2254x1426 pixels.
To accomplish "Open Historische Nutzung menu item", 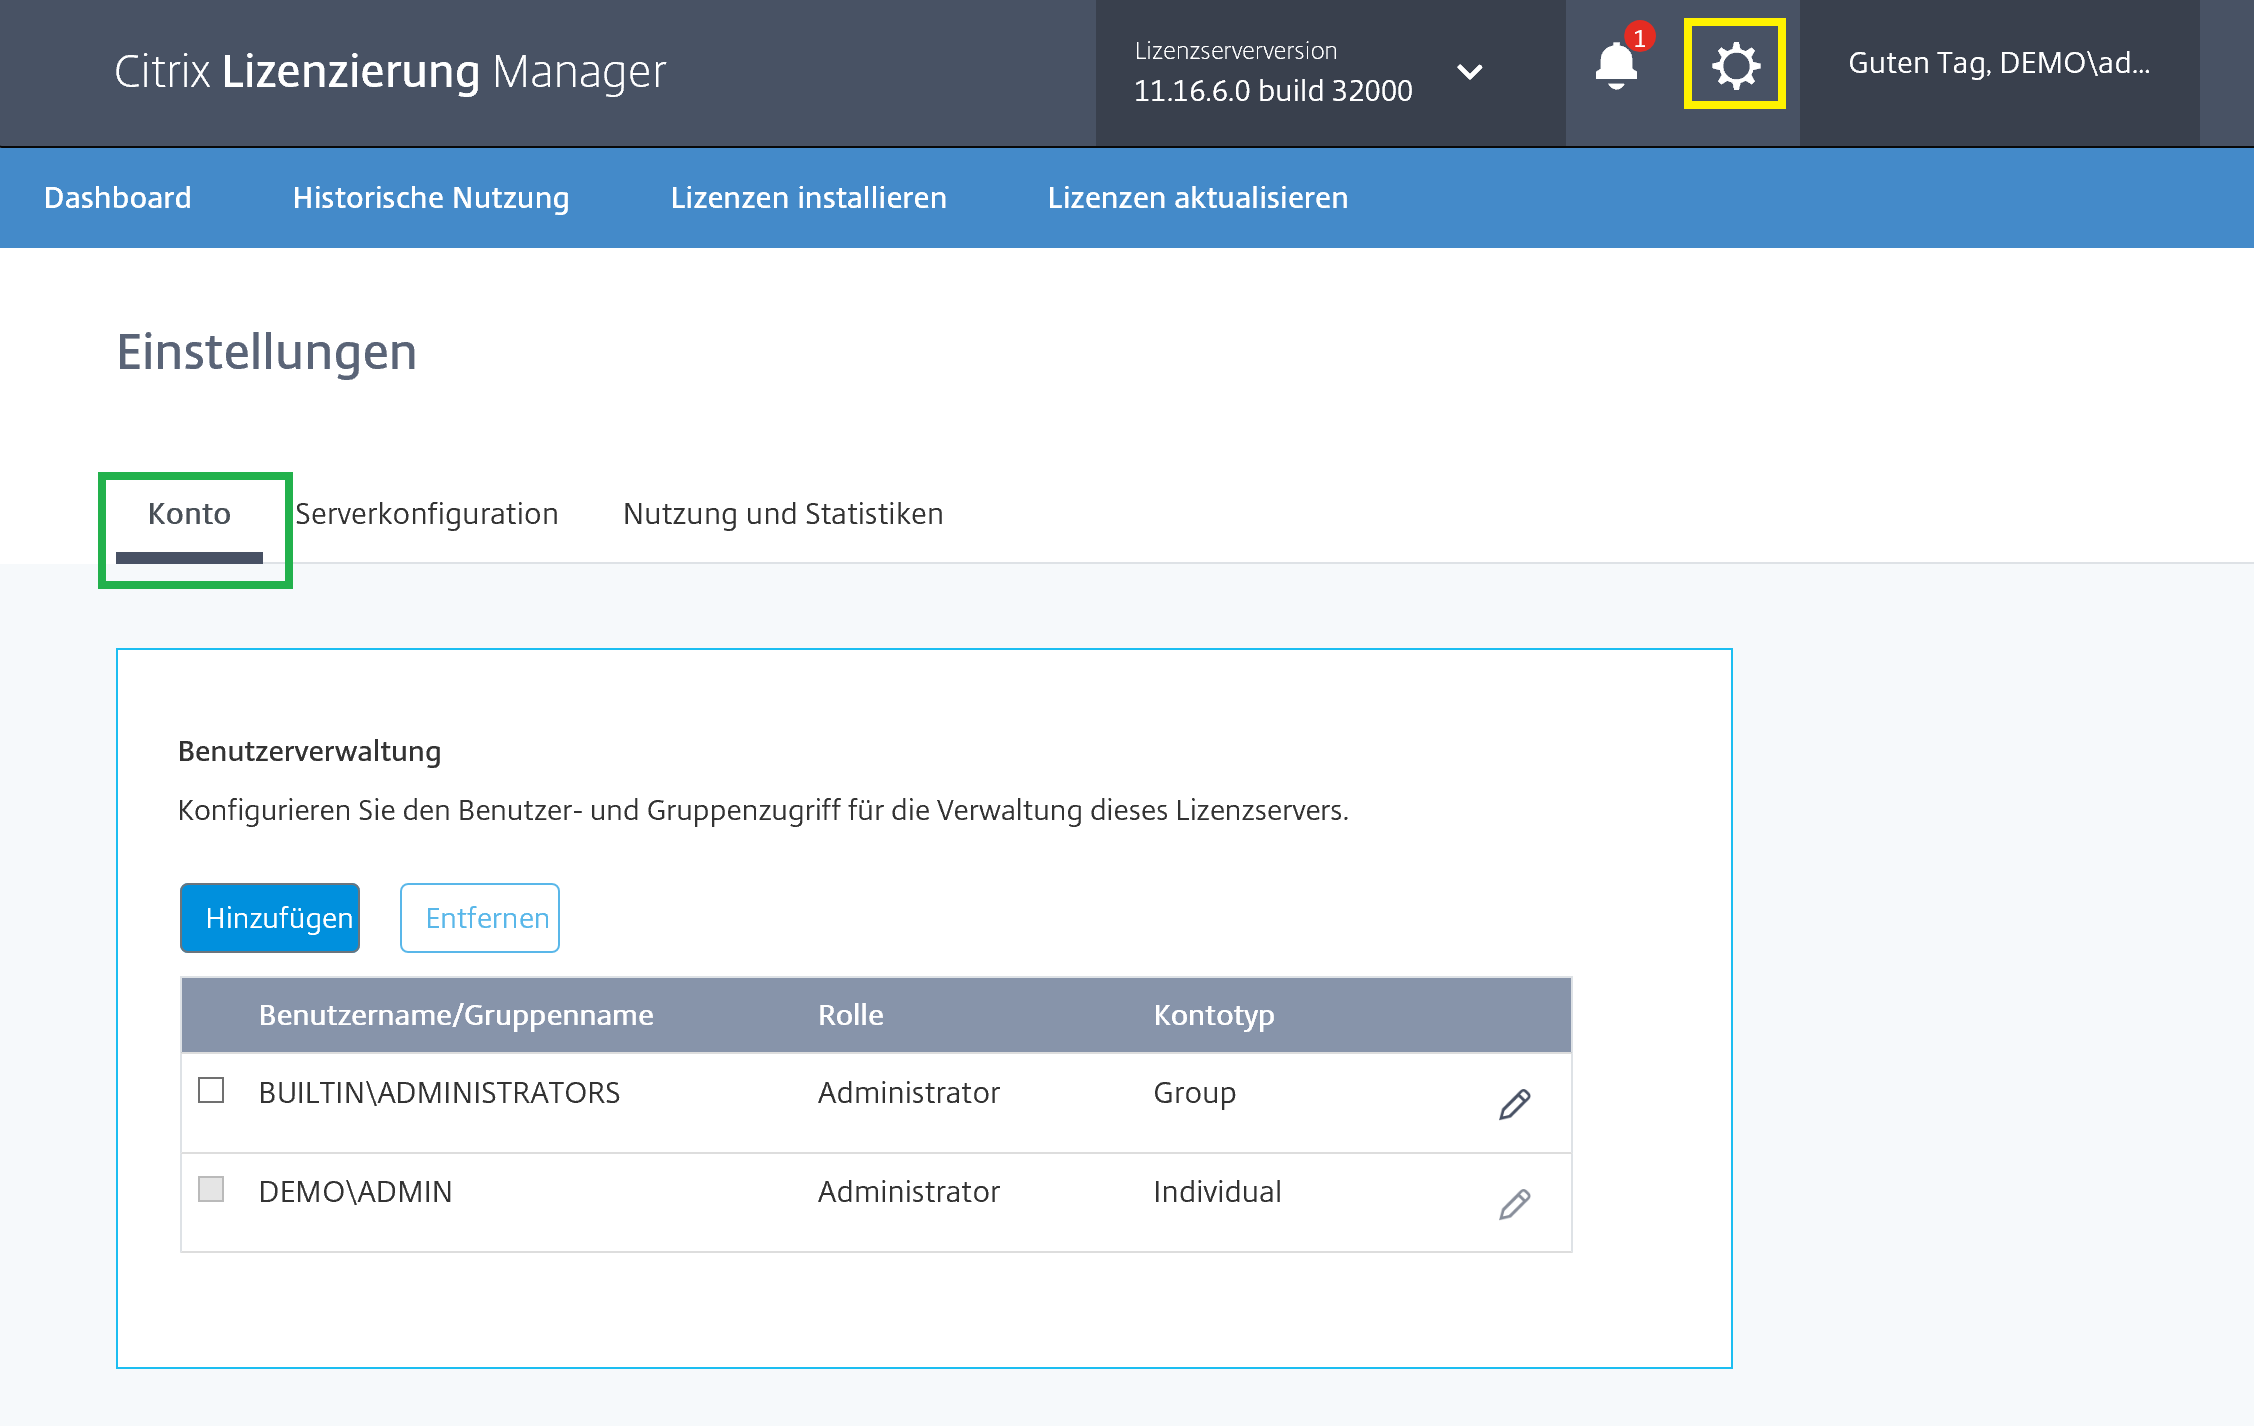I will [431, 198].
